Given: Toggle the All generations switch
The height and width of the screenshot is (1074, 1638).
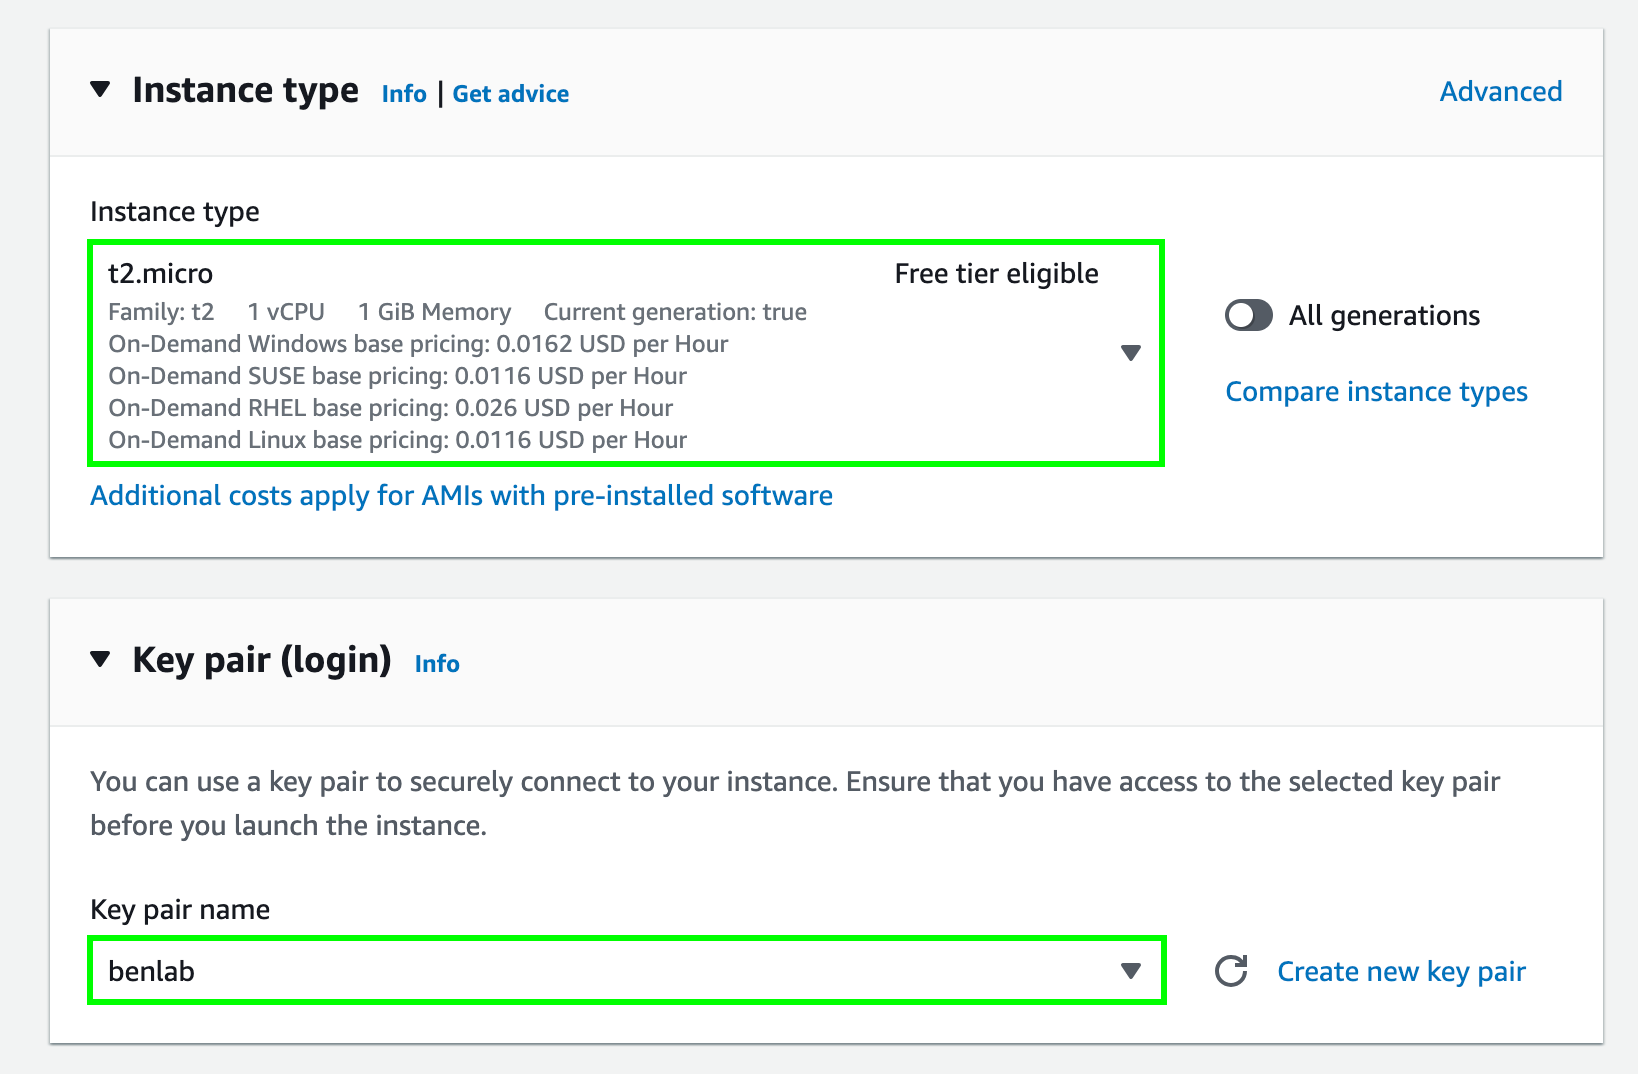Looking at the screenshot, I should [1249, 316].
